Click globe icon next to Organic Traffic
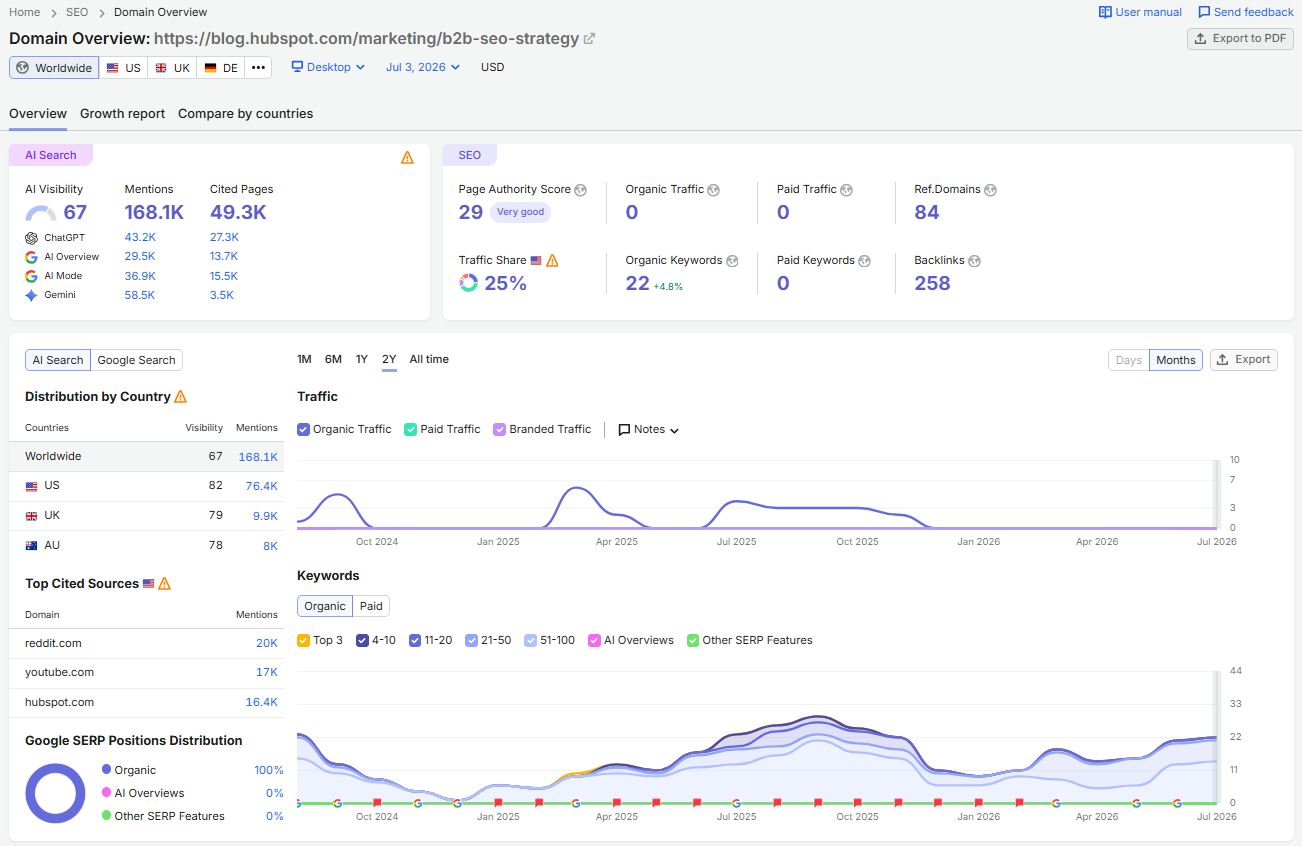Screen dimensions: 1302x846 (713, 190)
